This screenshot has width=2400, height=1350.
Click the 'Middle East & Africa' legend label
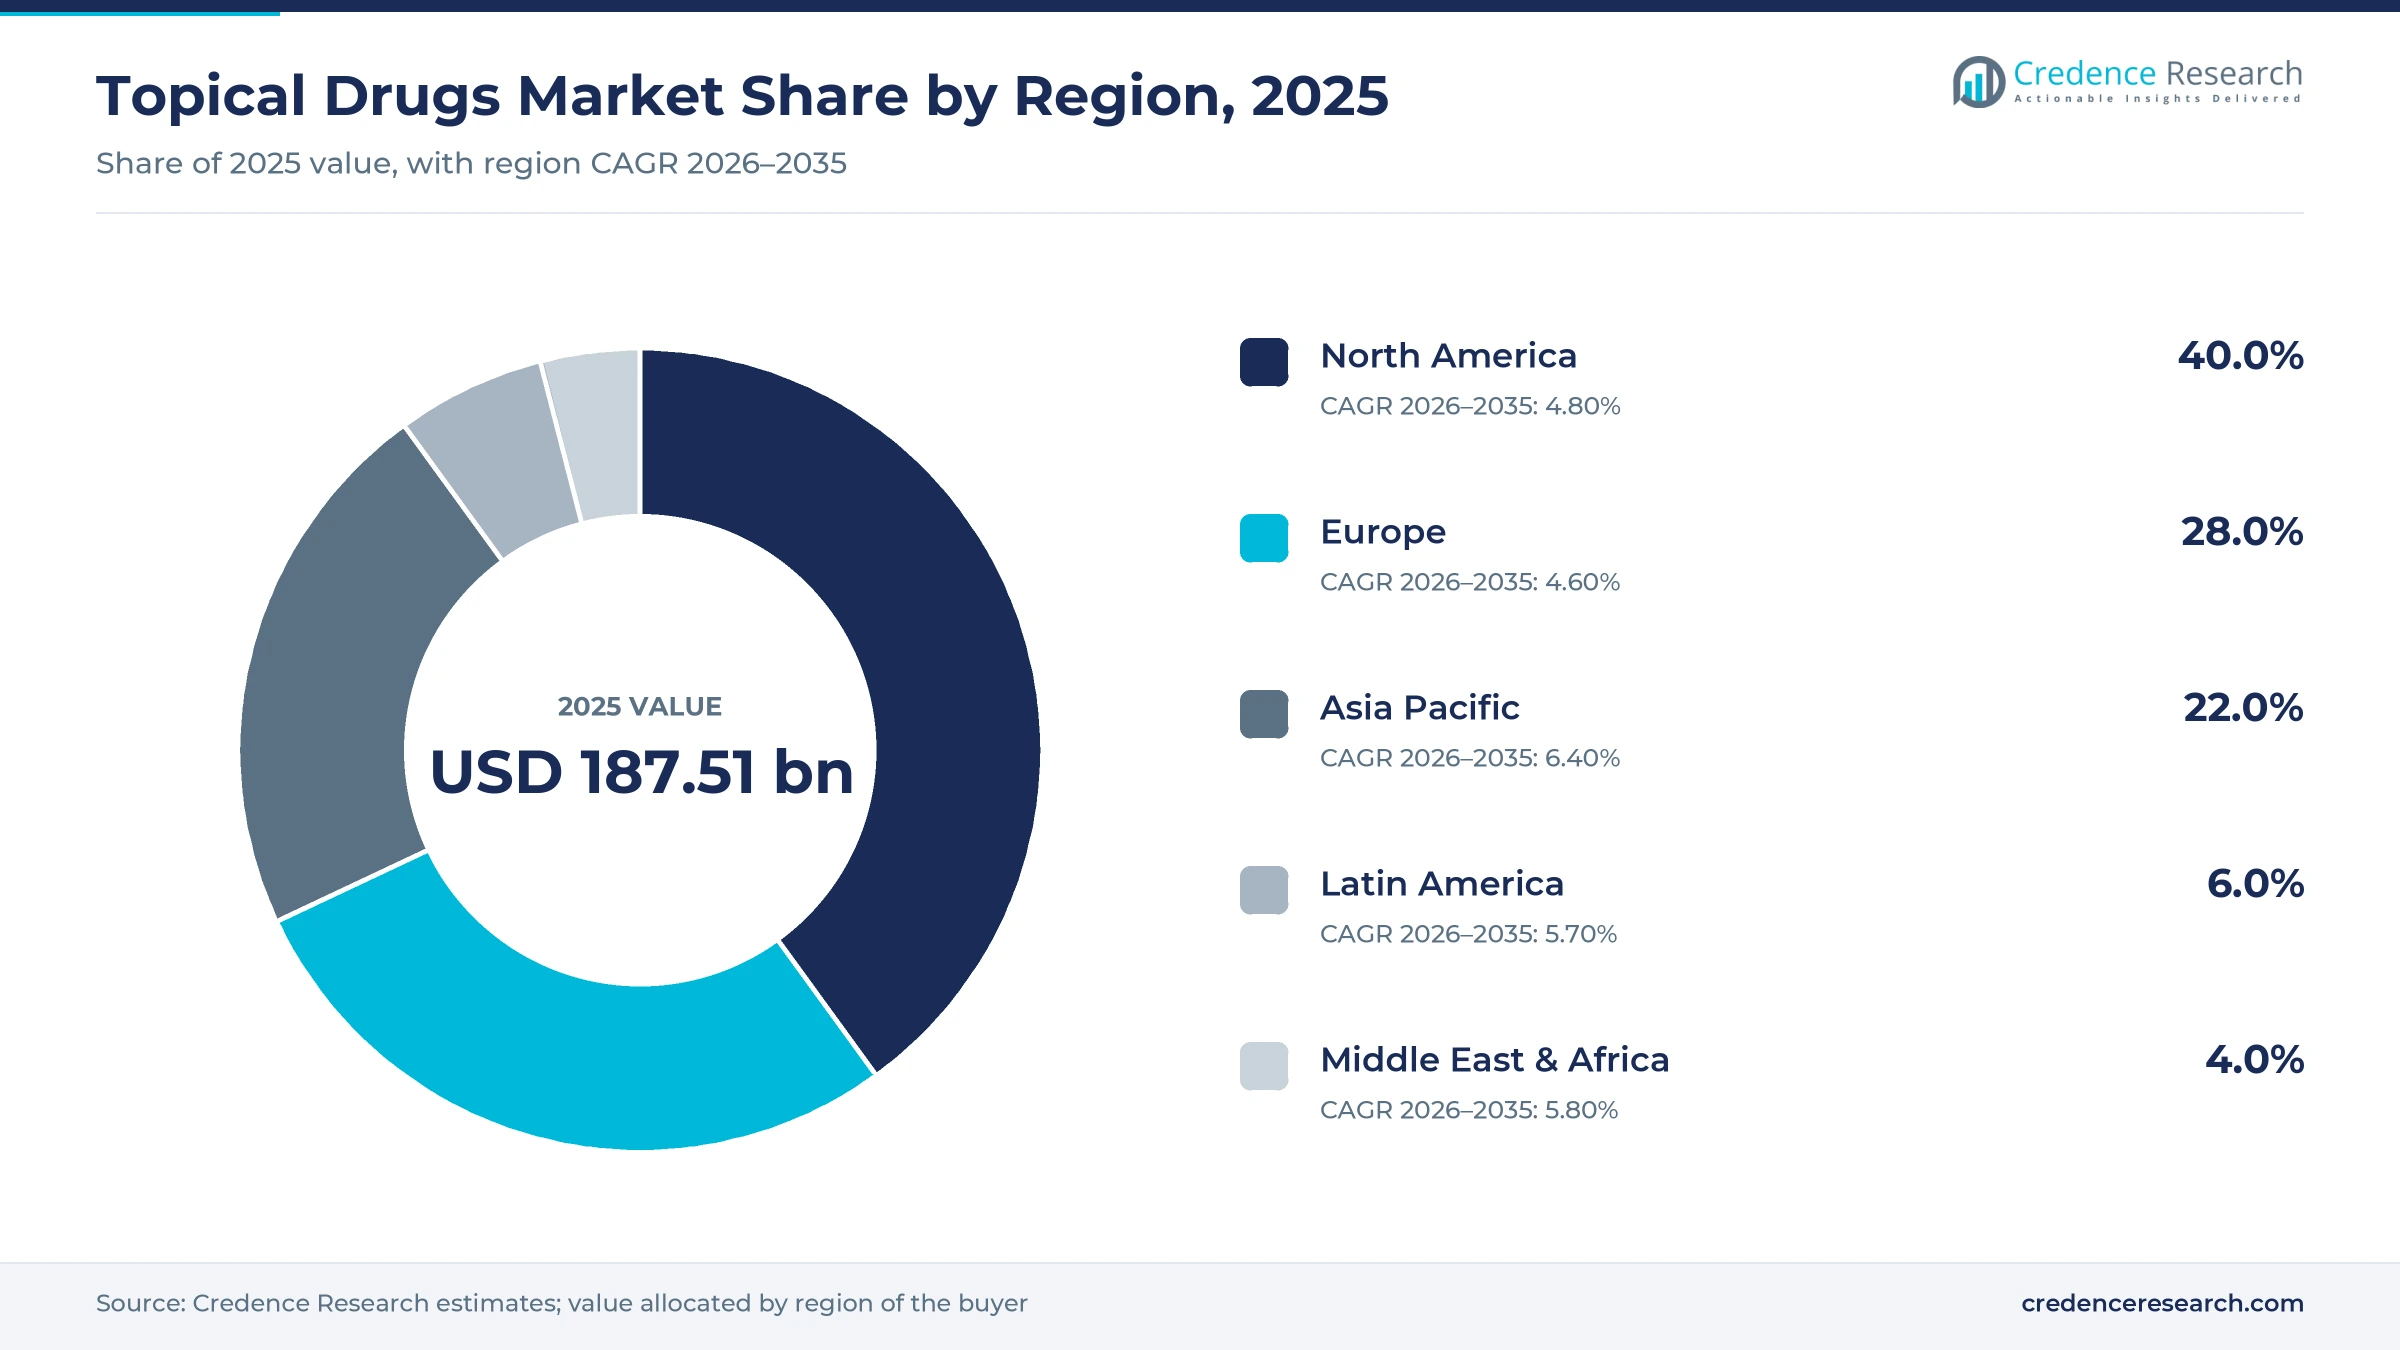tap(1495, 1060)
